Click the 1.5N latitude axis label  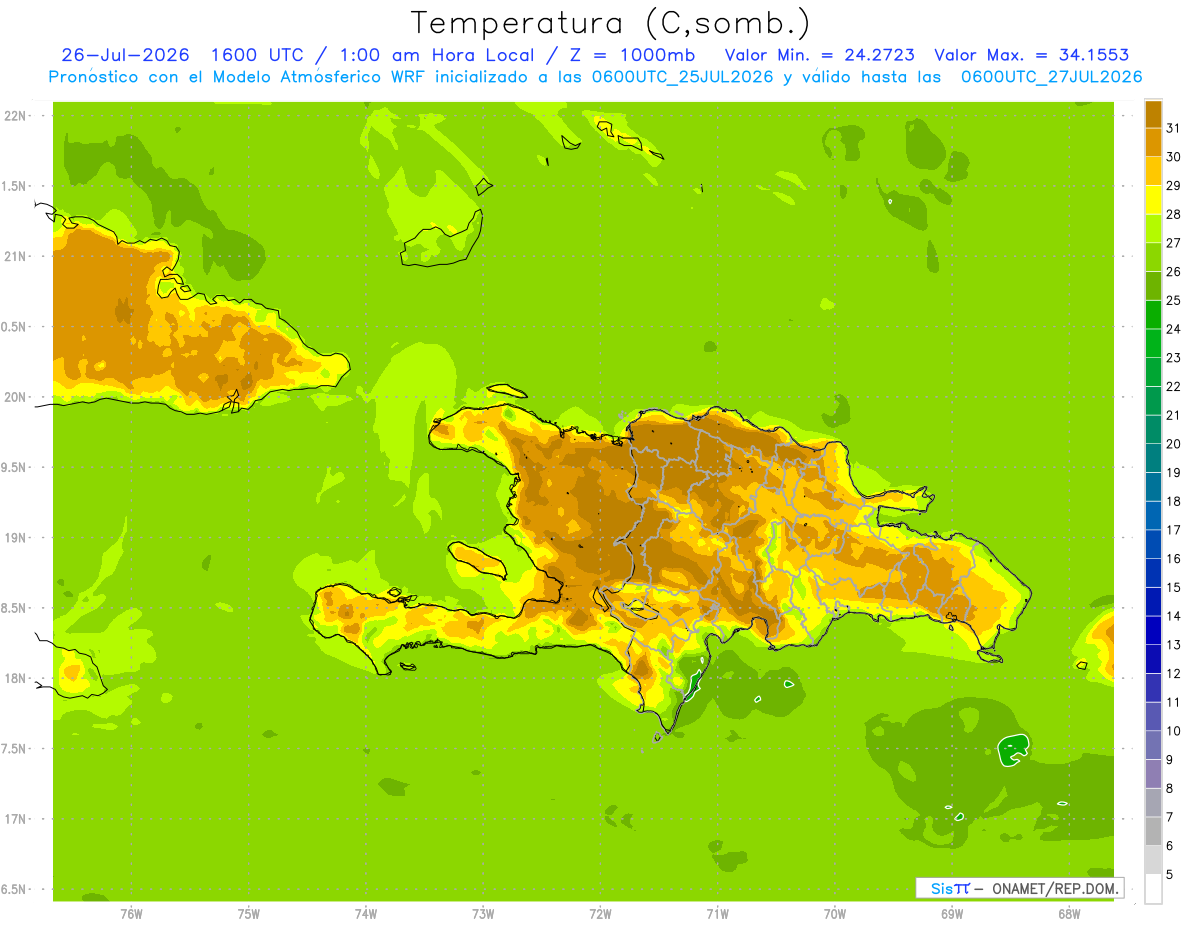[16, 186]
